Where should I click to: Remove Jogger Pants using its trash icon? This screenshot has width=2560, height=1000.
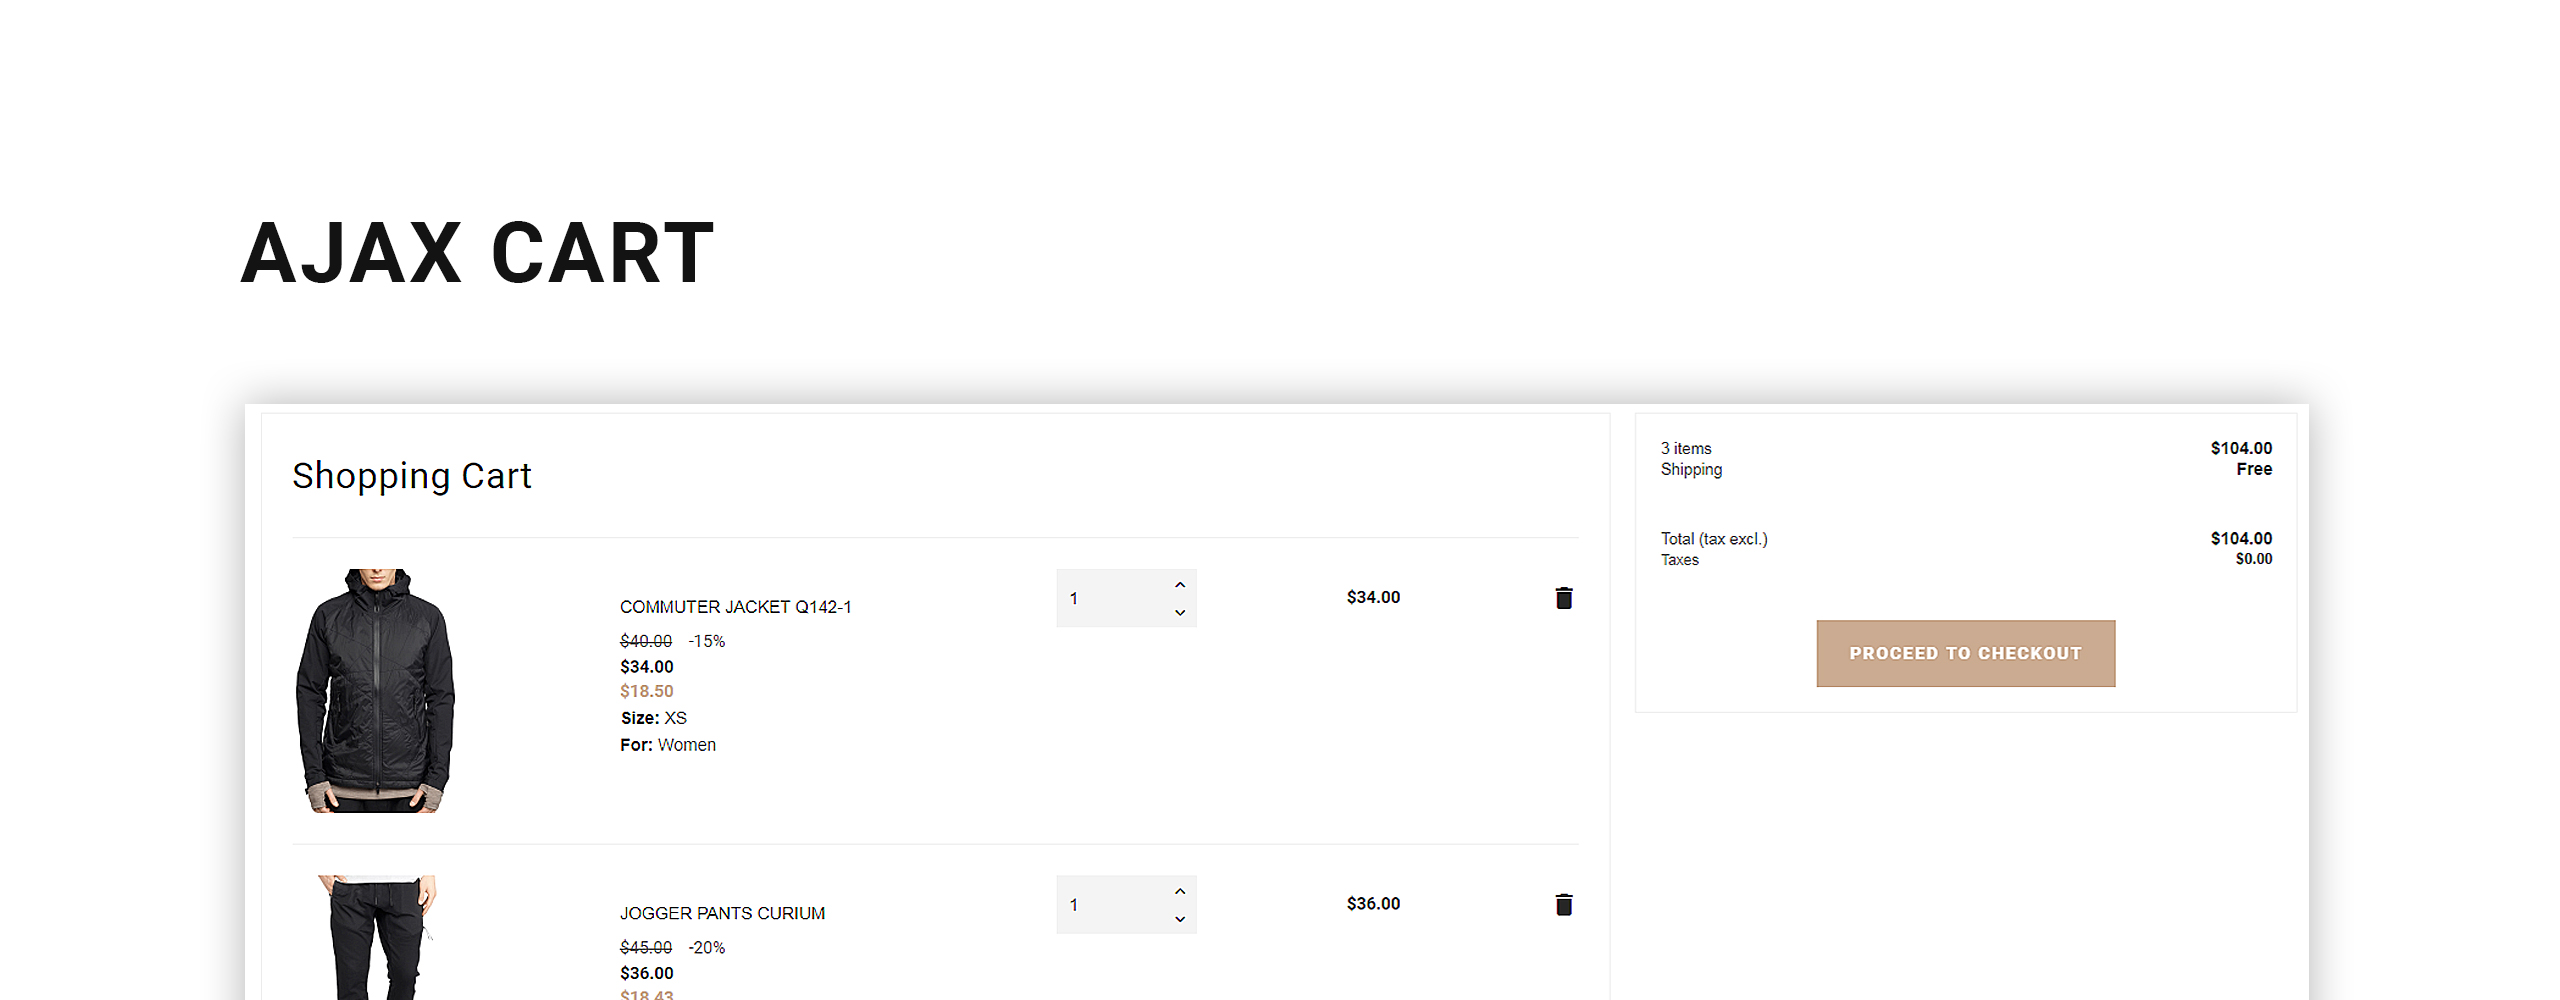[x=1564, y=905]
